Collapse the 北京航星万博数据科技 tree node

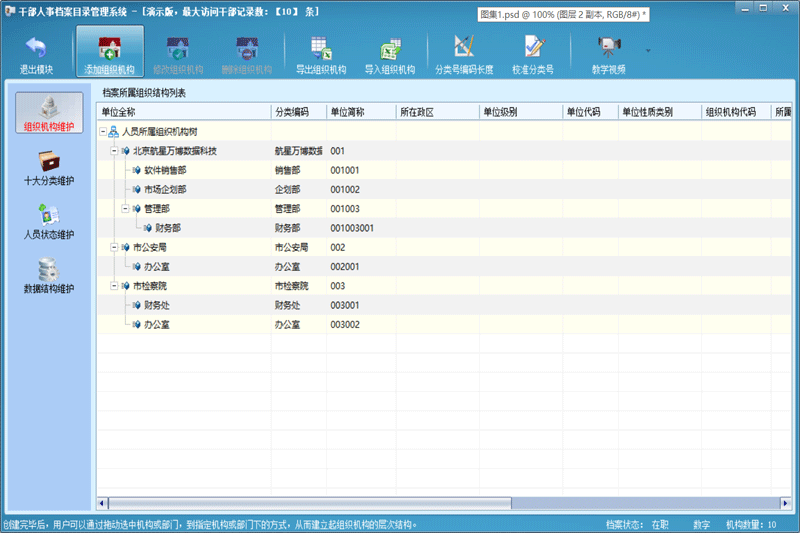pyautogui.click(x=114, y=151)
